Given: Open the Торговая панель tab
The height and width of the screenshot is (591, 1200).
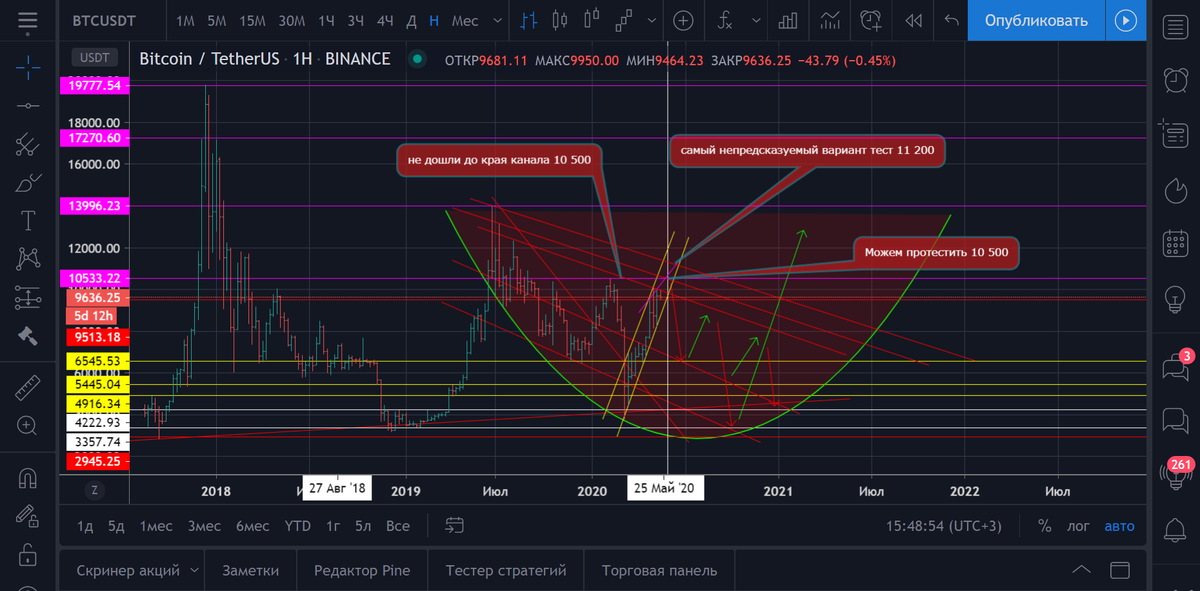Looking at the screenshot, I should (660, 570).
